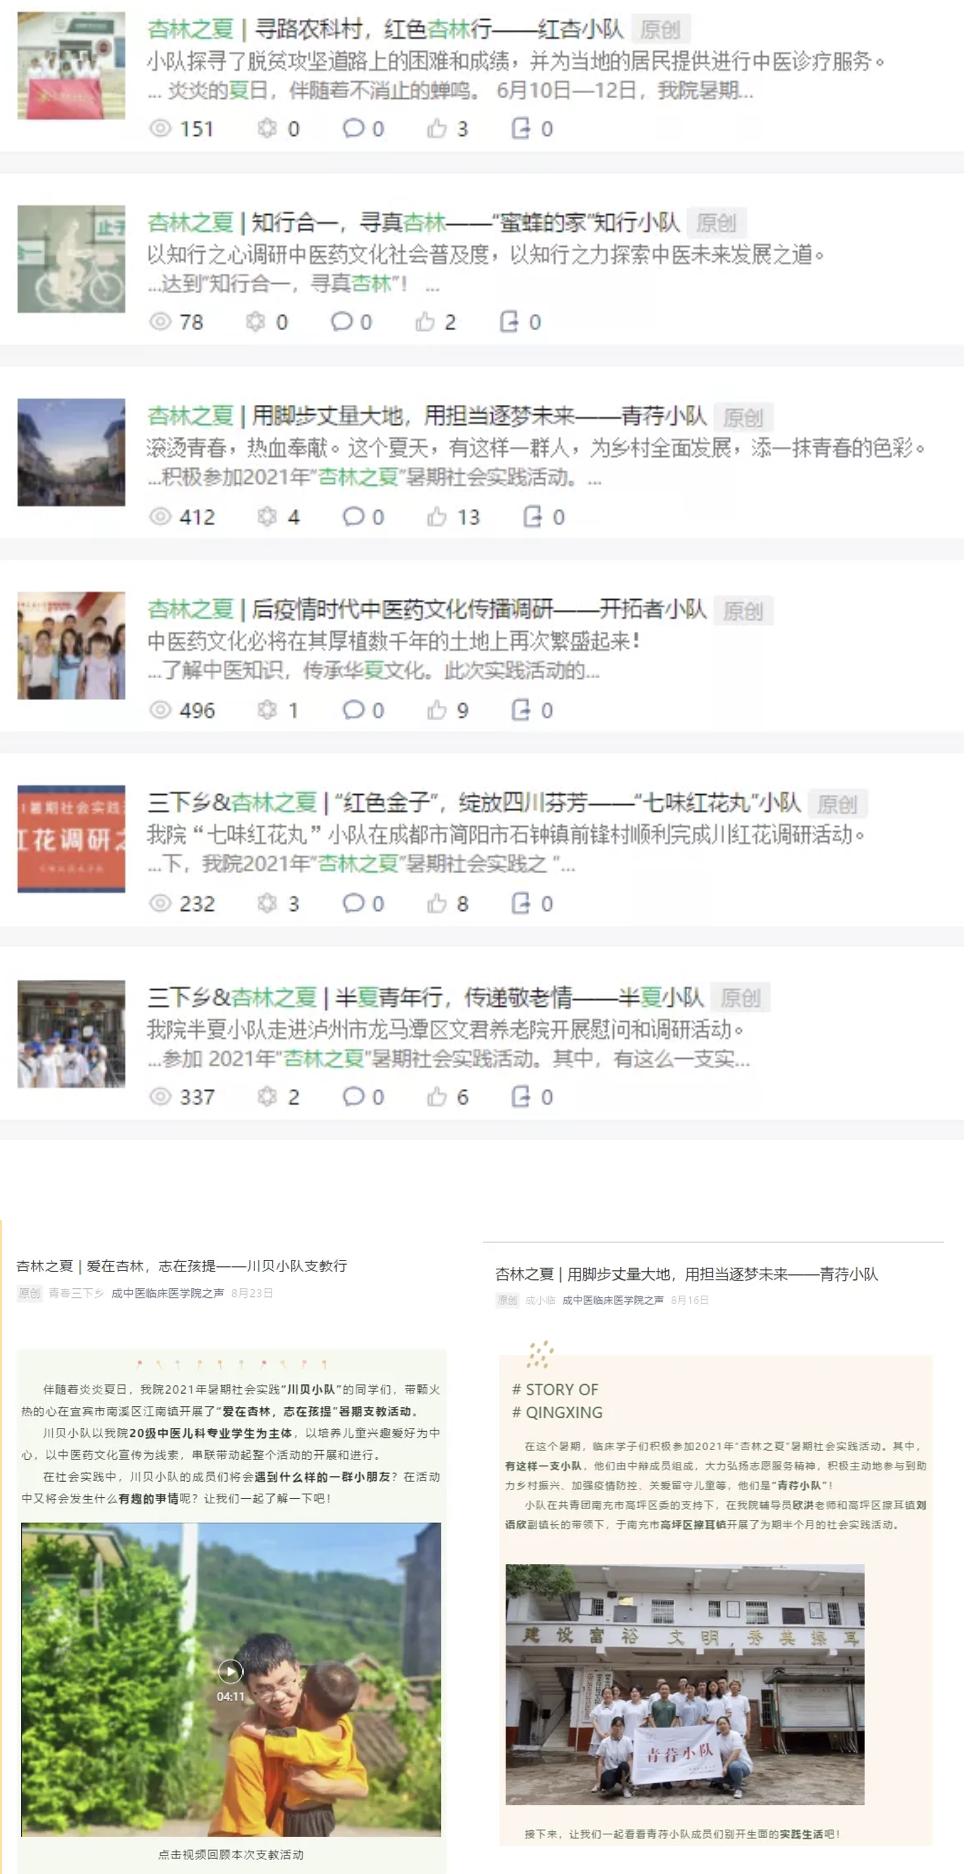Play the 04:11 video of 川贝小队

point(230,1671)
